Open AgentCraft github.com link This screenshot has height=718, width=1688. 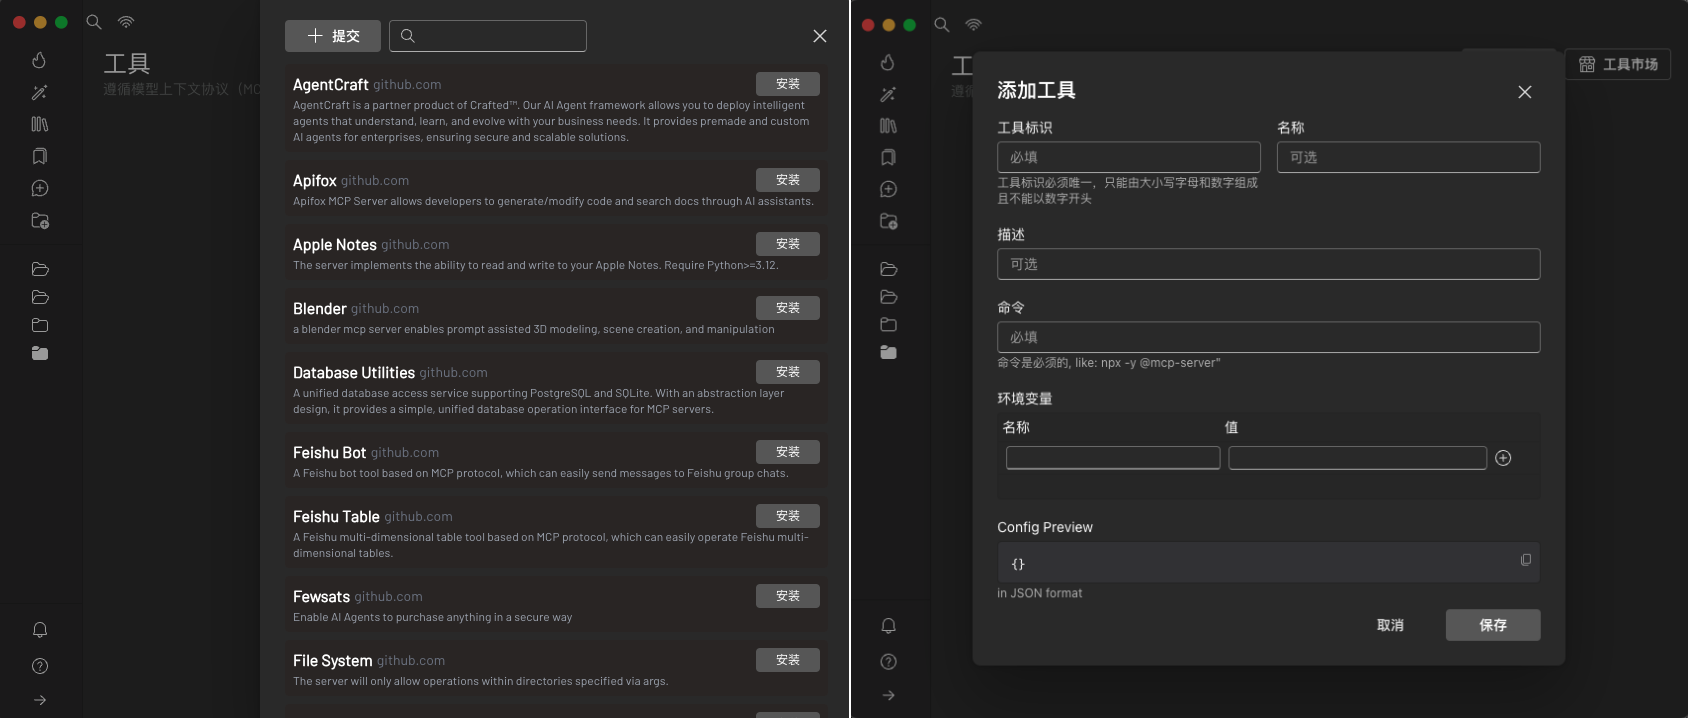pos(407,85)
